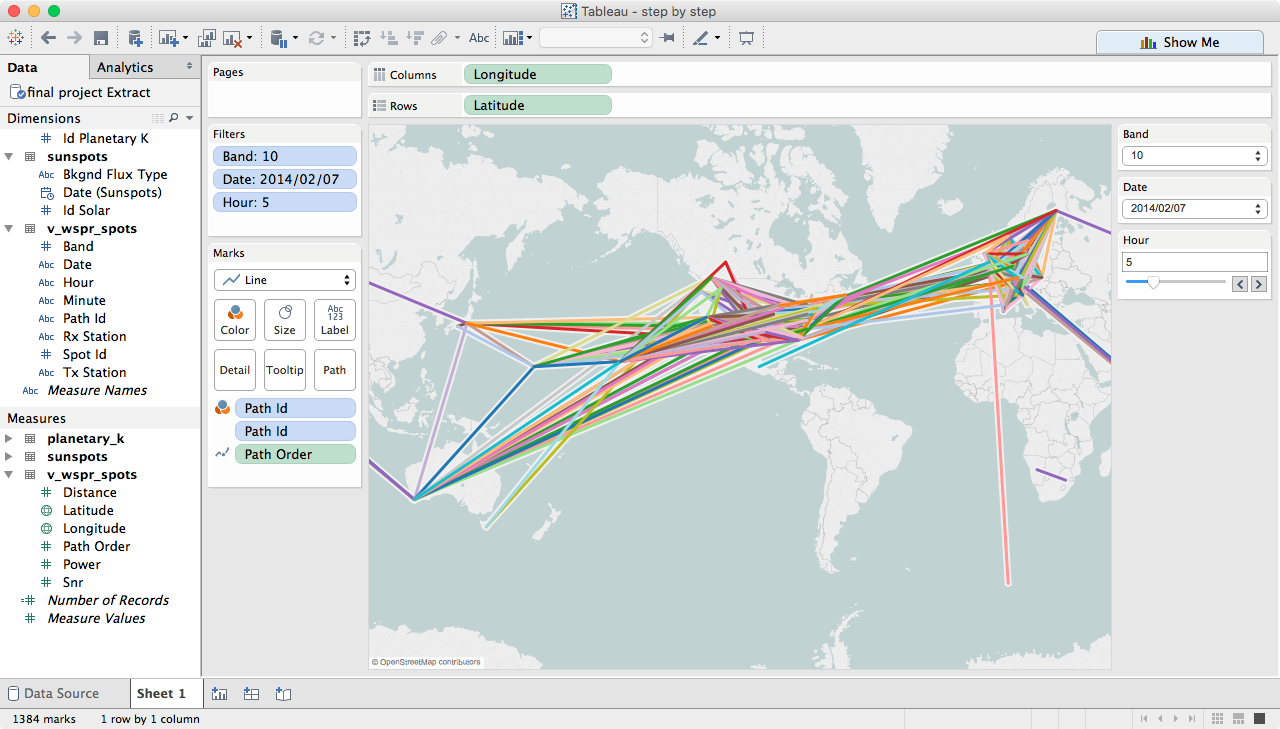Click the New Story tab icon at bottom
Image resolution: width=1280 pixels, height=729 pixels.
(283, 693)
